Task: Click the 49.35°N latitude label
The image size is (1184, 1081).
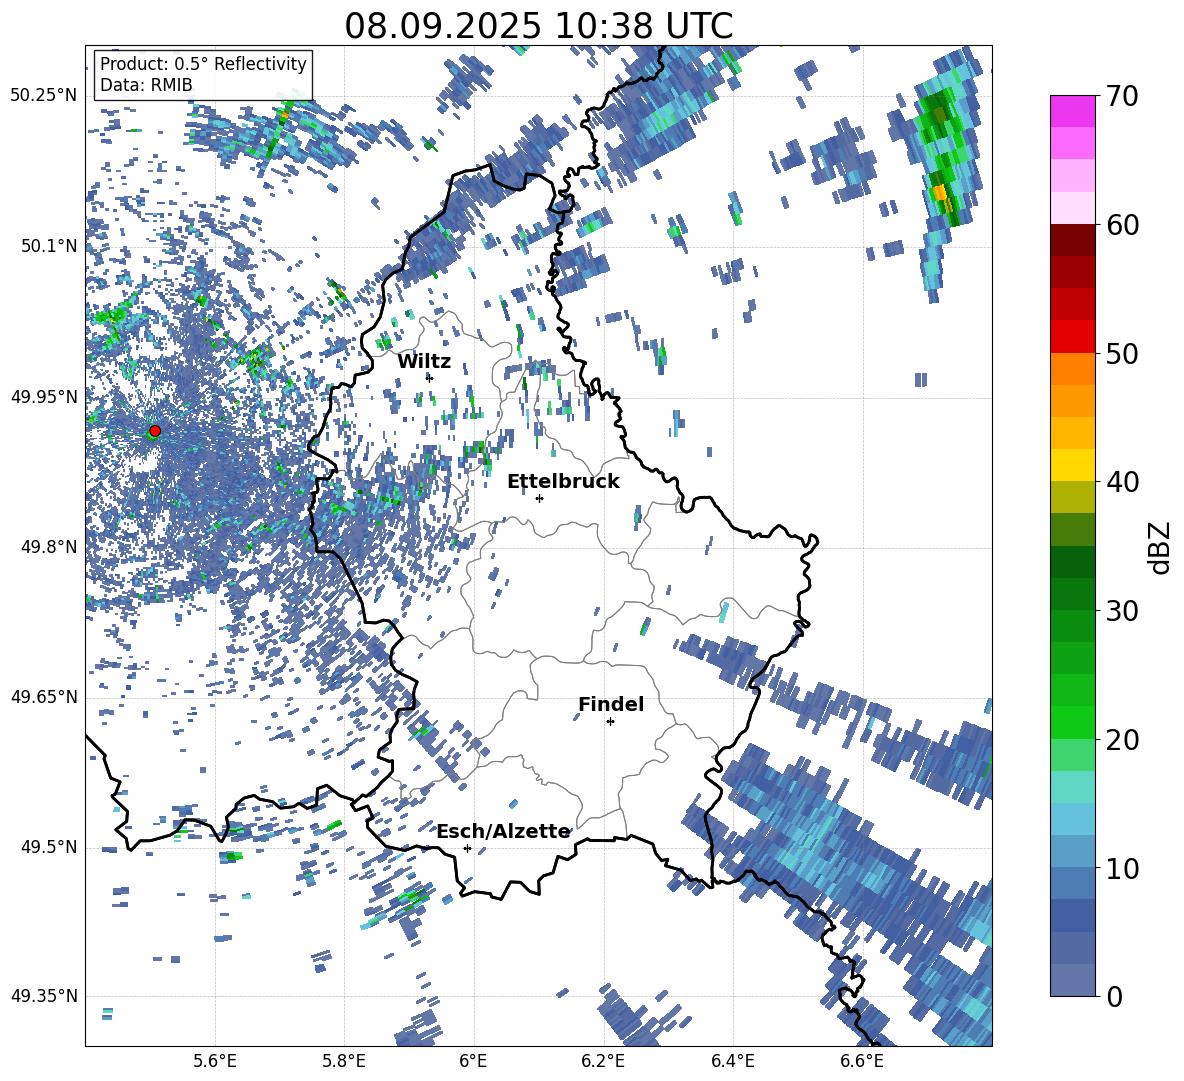Action: tap(44, 996)
